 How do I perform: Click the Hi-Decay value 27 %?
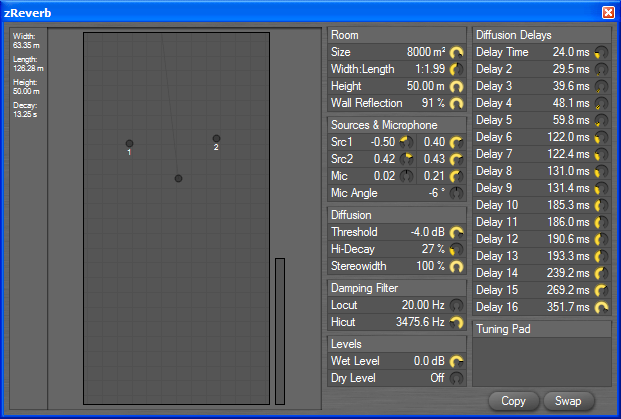pyautogui.click(x=433, y=249)
